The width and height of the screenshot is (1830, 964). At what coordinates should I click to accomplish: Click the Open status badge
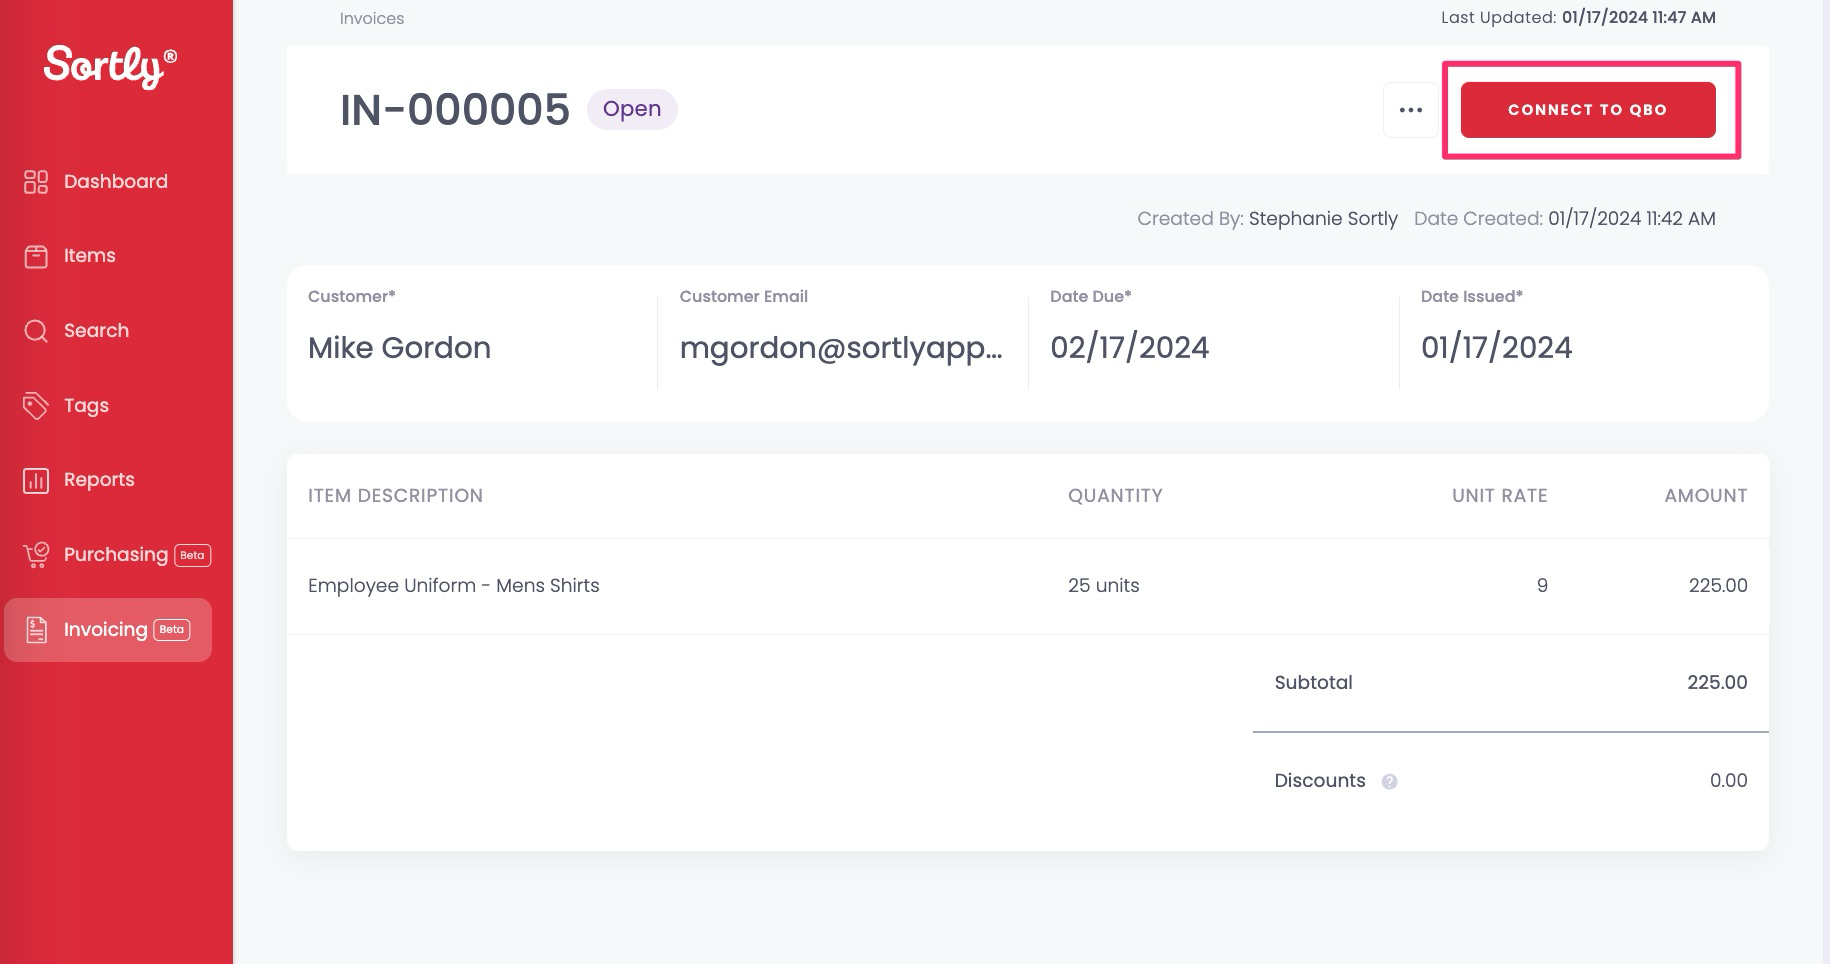(x=631, y=109)
